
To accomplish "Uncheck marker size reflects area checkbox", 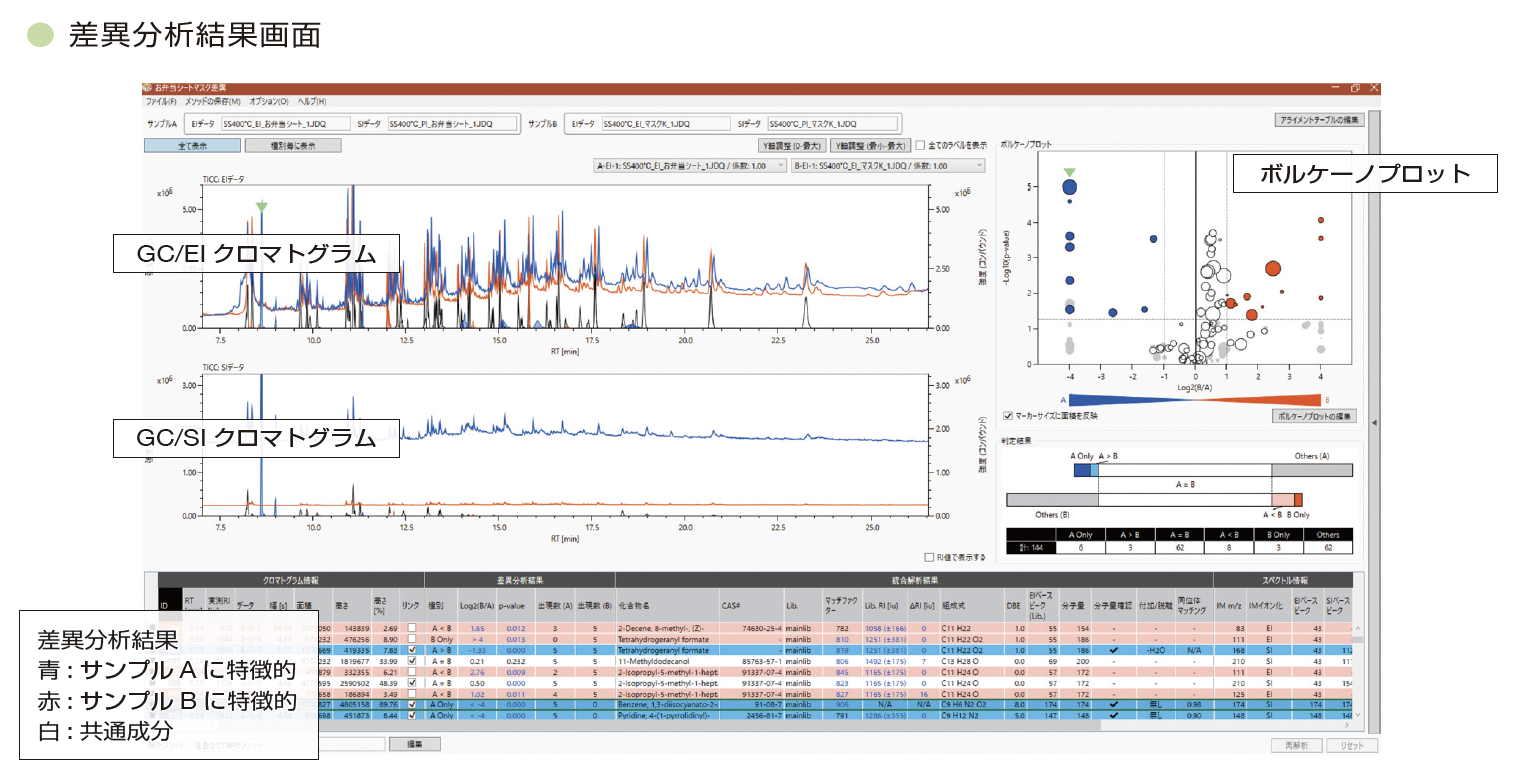I will [1007, 416].
